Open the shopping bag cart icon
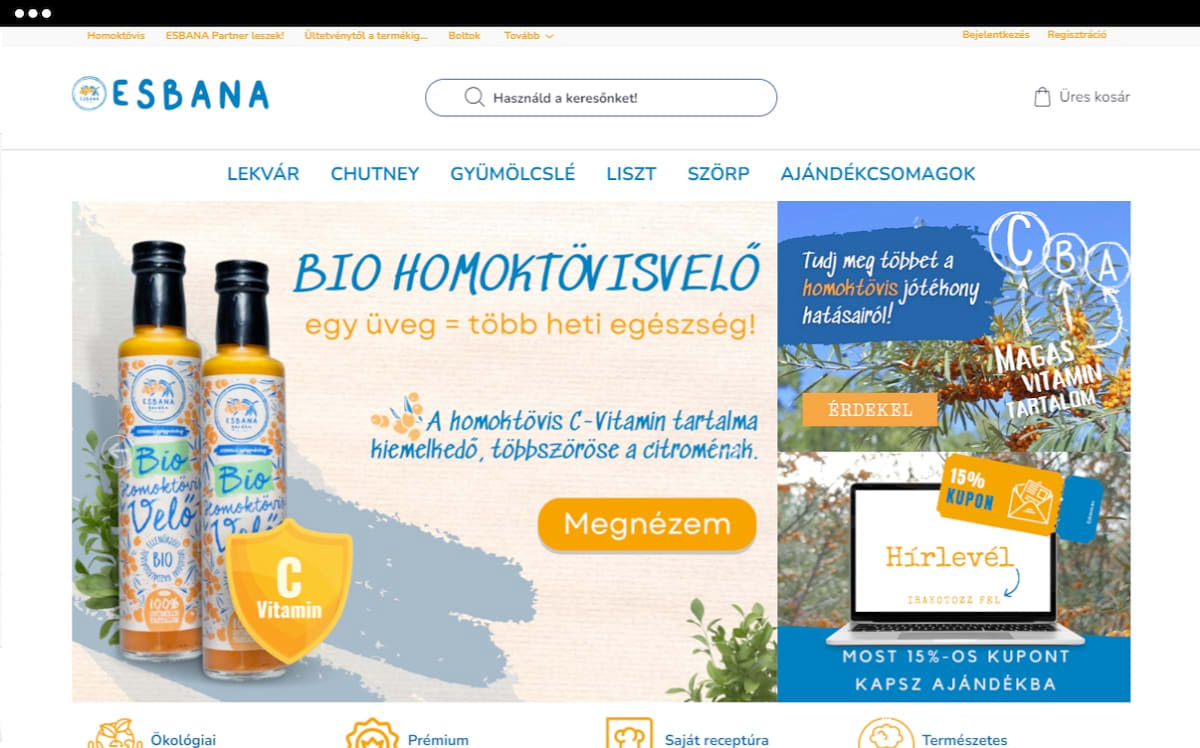The width and height of the screenshot is (1200, 748). point(1042,97)
